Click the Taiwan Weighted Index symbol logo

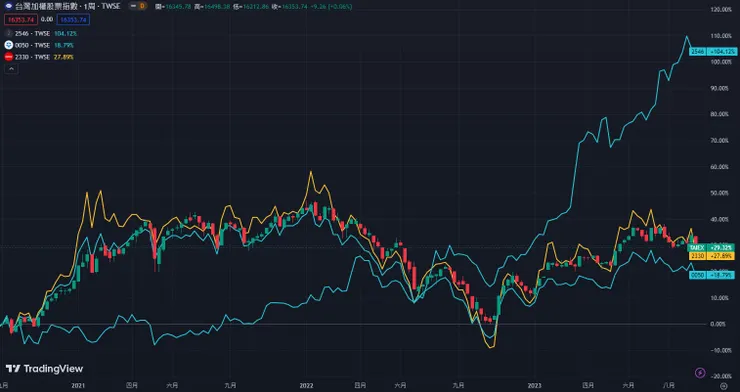(x=8, y=7)
